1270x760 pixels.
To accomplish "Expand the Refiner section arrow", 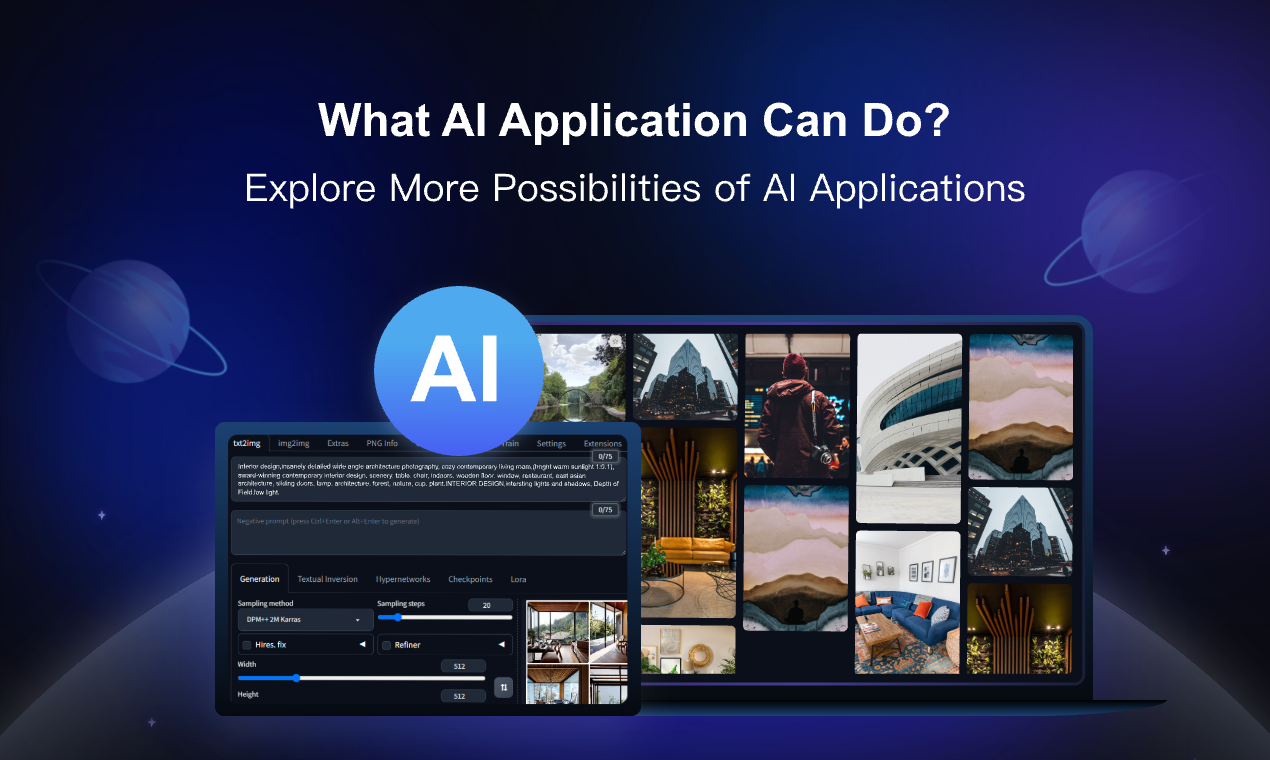I will [502, 645].
